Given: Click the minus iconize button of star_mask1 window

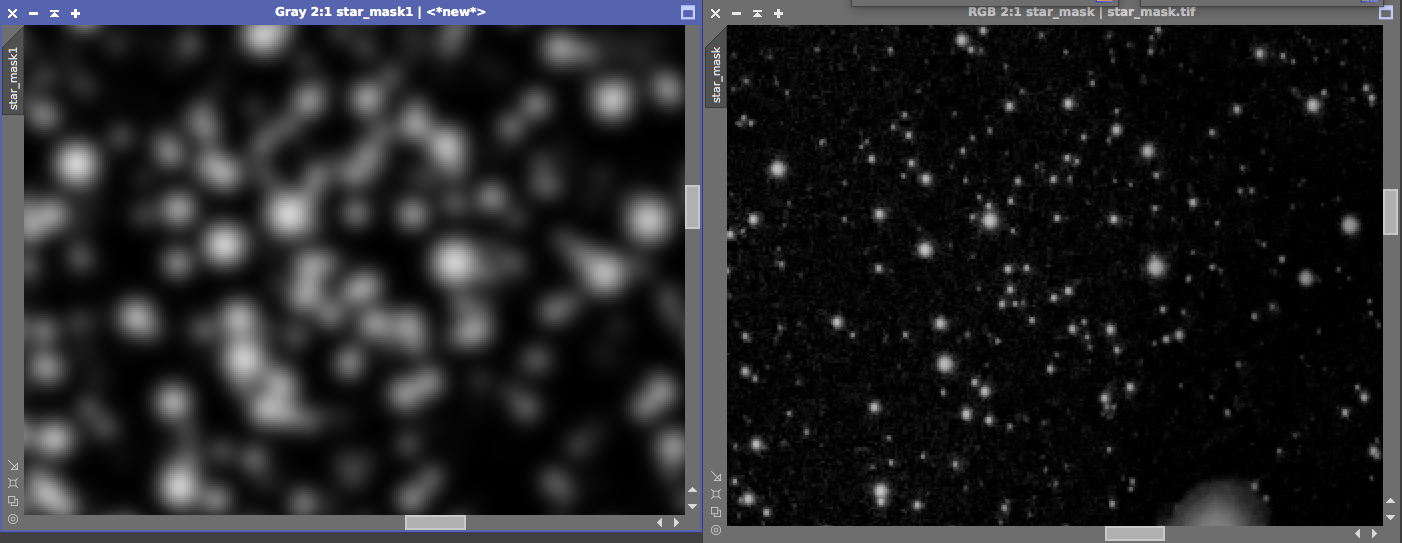Looking at the screenshot, I should pos(34,13).
